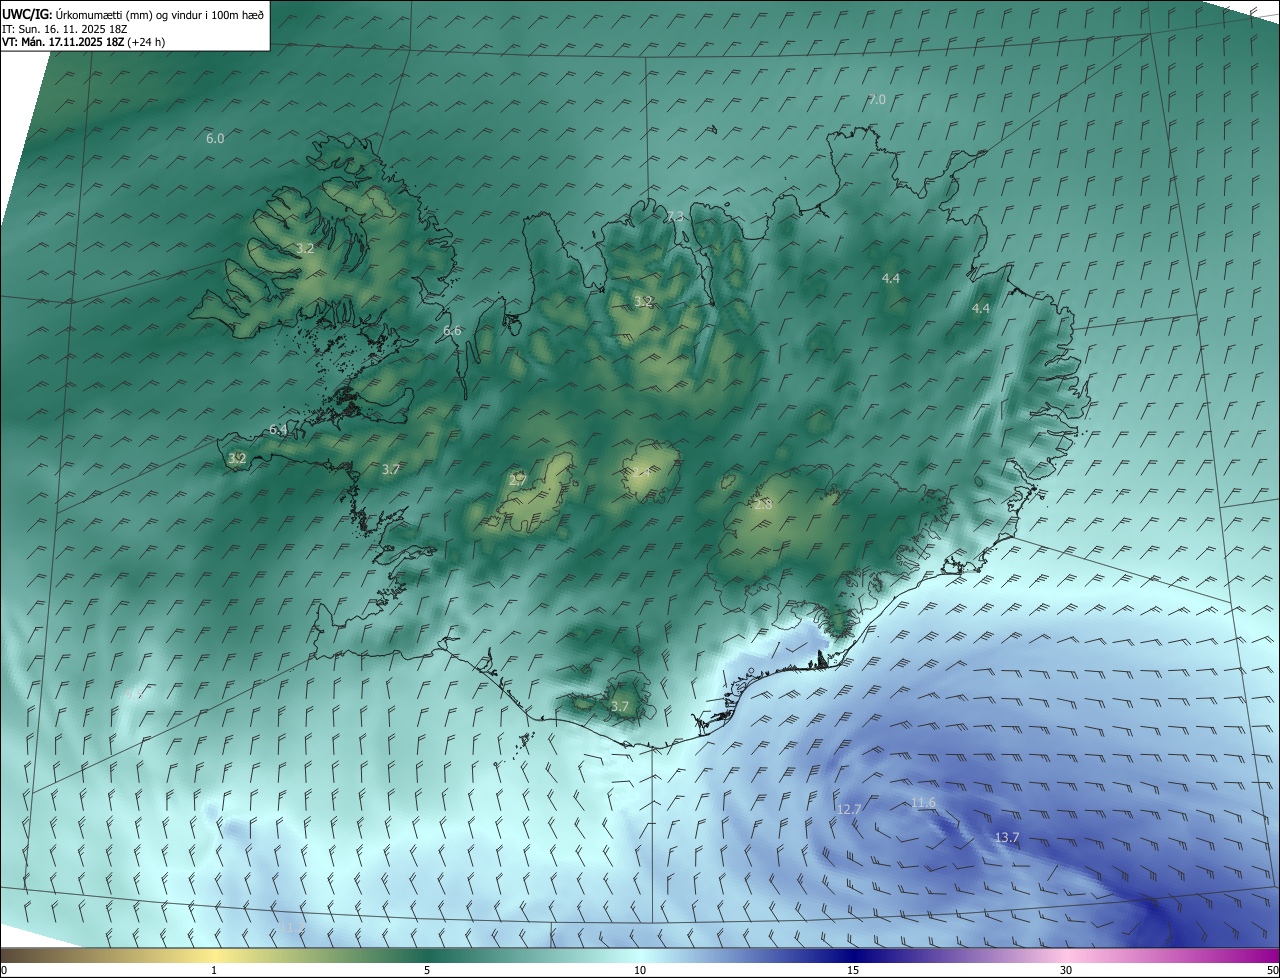Screen dimensions: 1280x978
Task: Click the 7.0 value label off the north coast
Action: [877, 99]
